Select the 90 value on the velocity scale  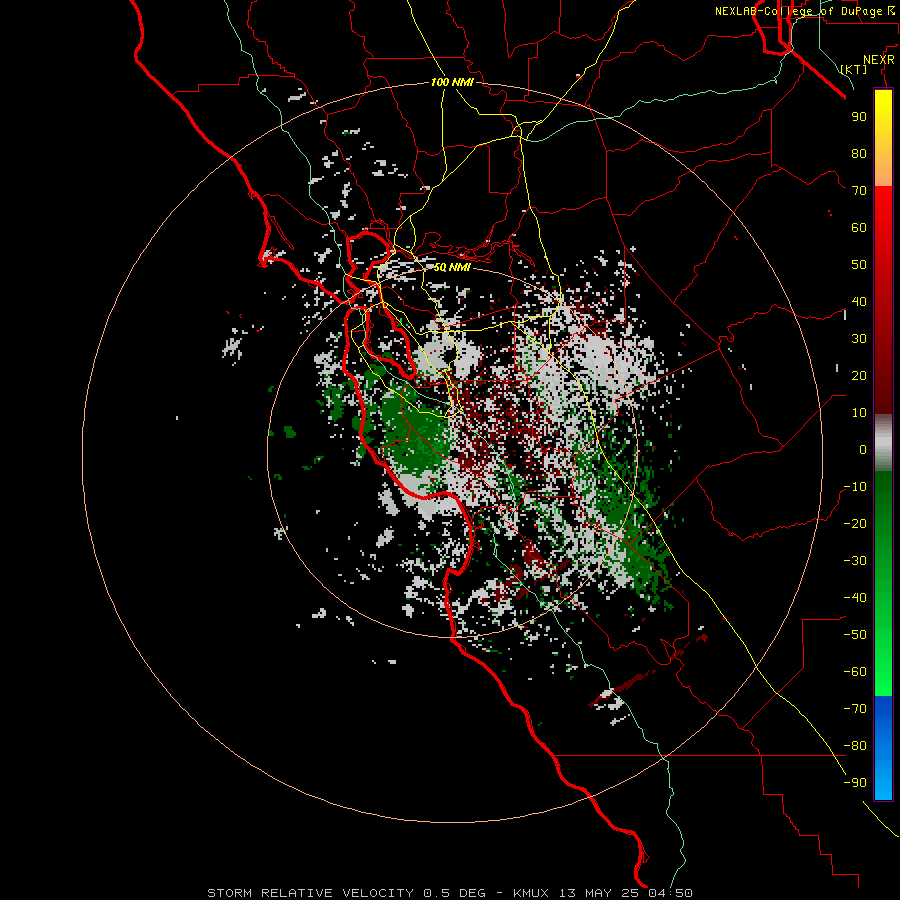(859, 117)
